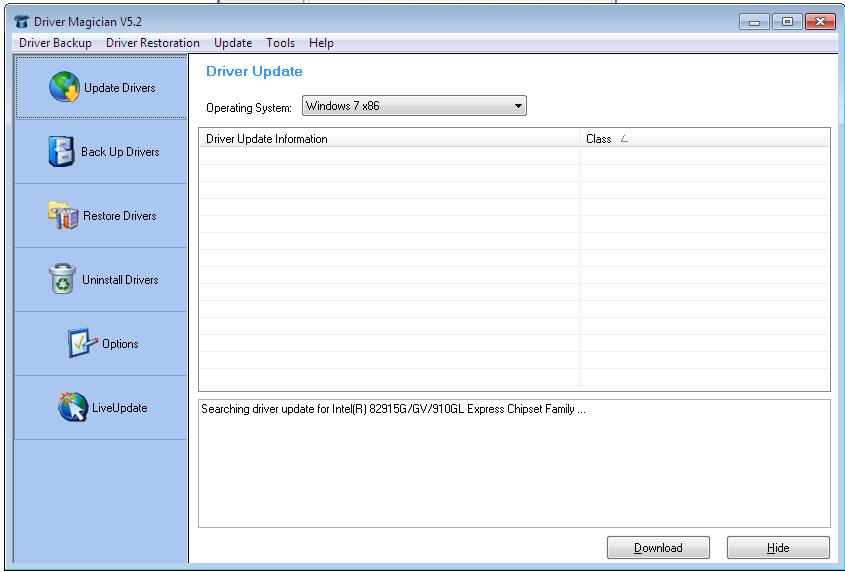The width and height of the screenshot is (845, 572).
Task: Sort by Driver Update Information column
Action: [x=388, y=139]
